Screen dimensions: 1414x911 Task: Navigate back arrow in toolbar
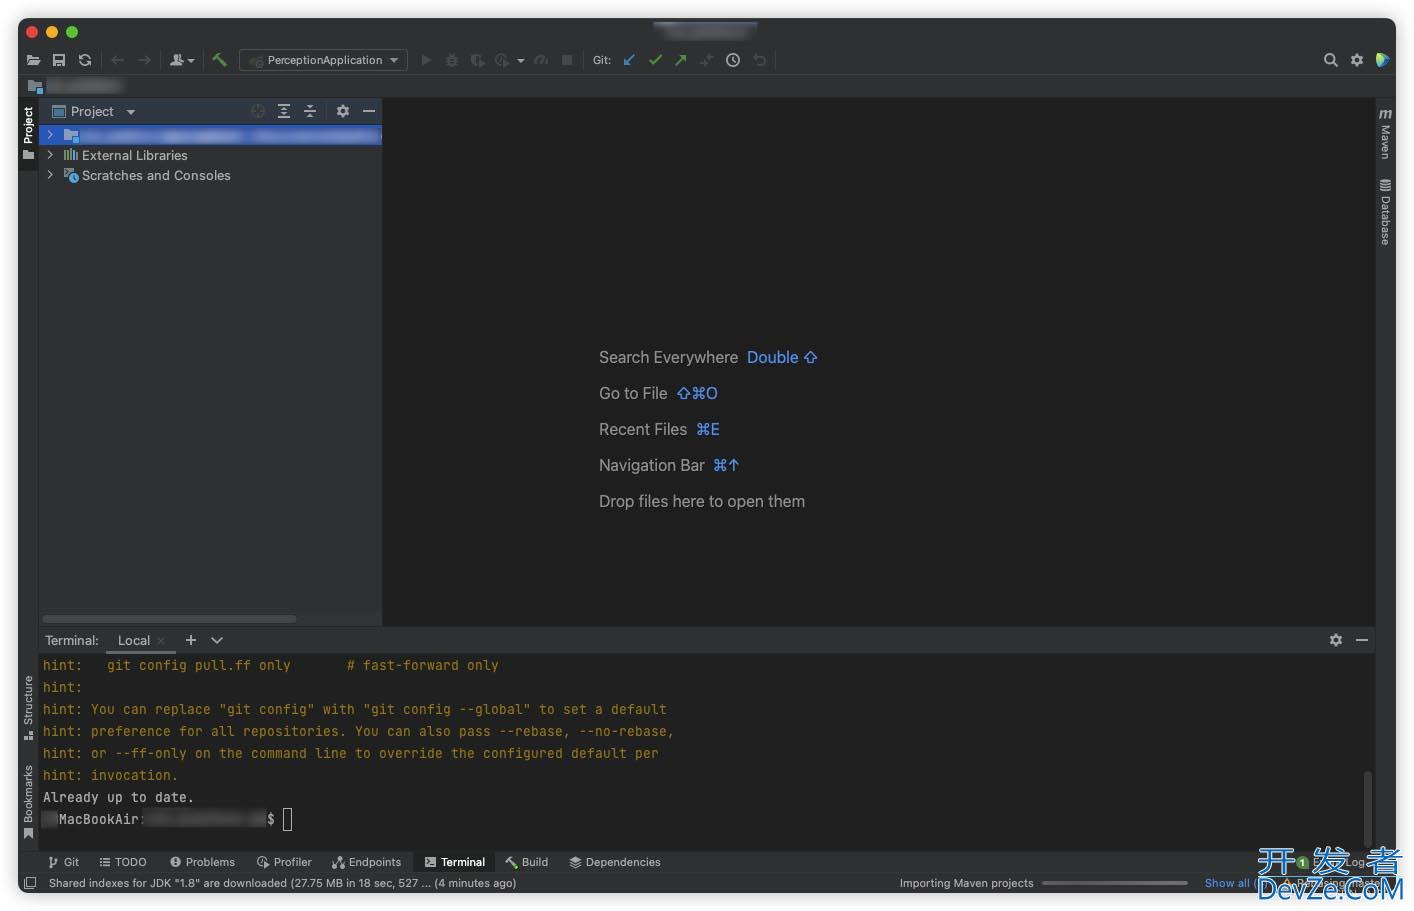click(118, 60)
